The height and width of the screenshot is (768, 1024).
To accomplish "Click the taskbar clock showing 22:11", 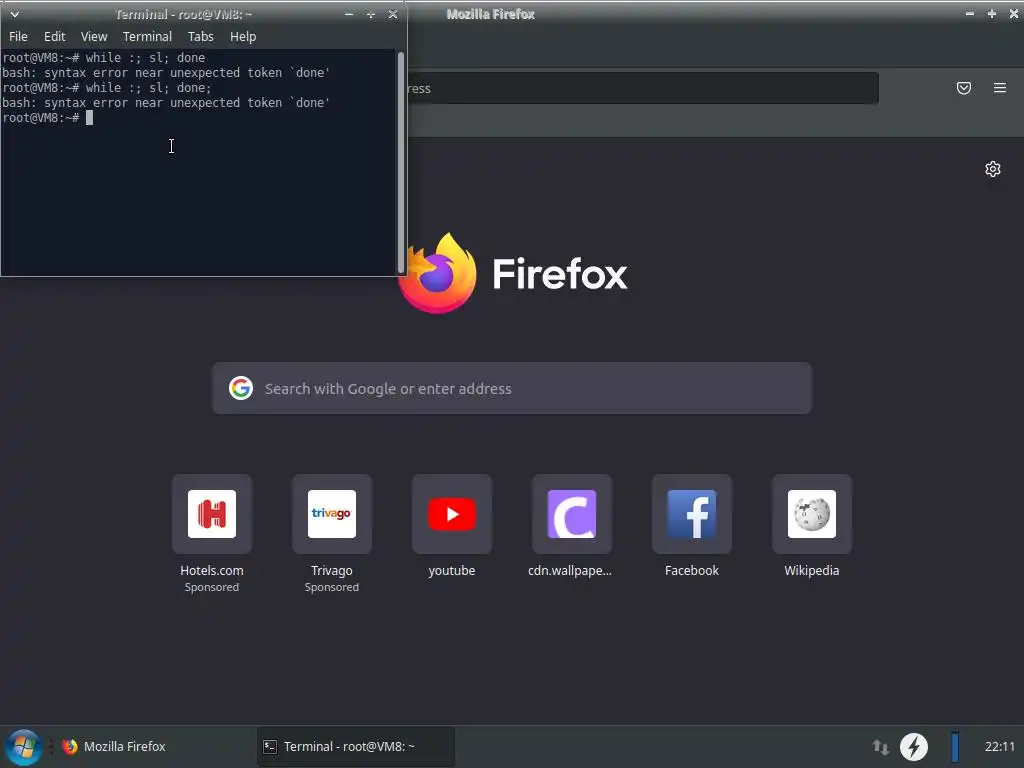I will [x=999, y=746].
